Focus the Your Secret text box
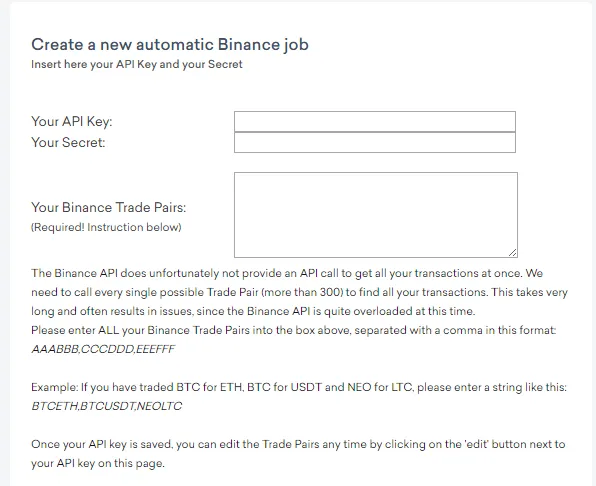Image resolution: width=596 pixels, height=486 pixels. coord(375,142)
